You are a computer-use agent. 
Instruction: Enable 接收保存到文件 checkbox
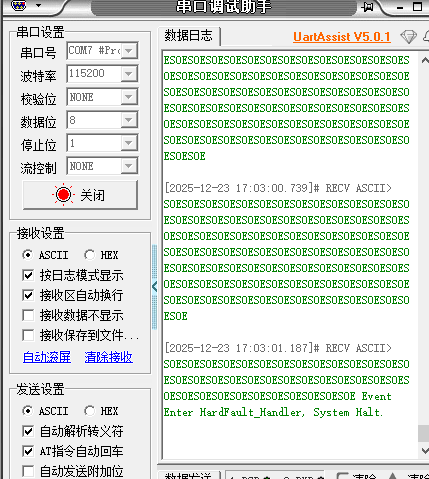tap(28, 335)
